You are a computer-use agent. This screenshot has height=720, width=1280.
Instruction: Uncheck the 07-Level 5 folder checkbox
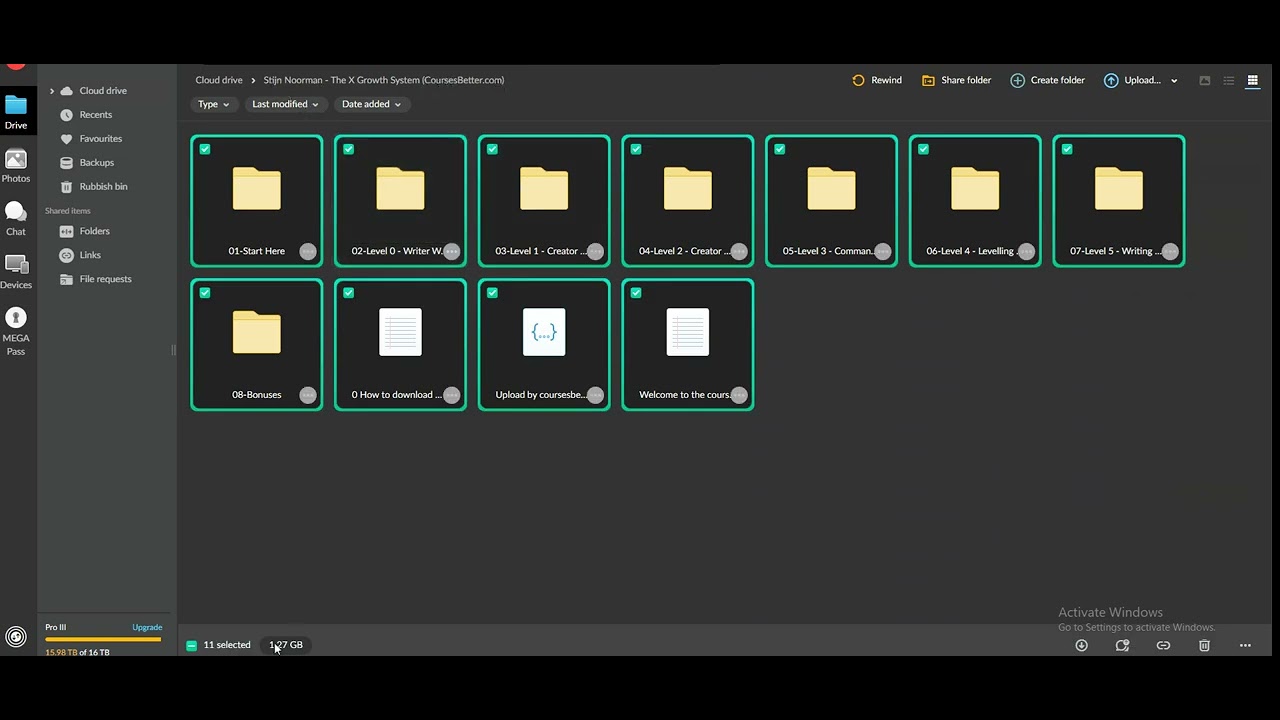[x=1067, y=149]
